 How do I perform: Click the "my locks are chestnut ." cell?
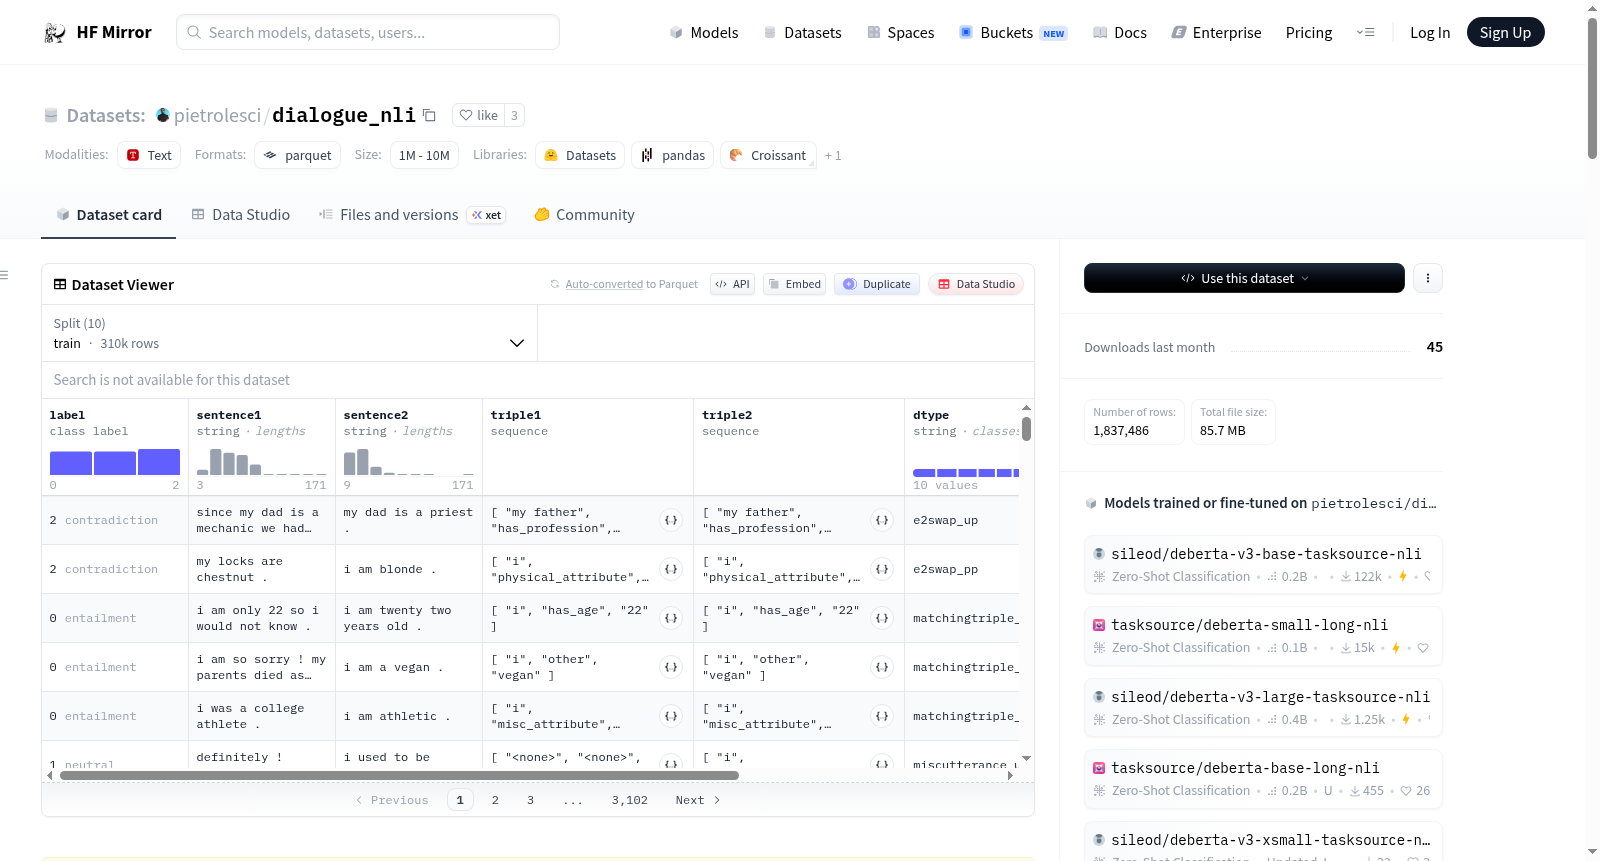pyautogui.click(x=262, y=569)
